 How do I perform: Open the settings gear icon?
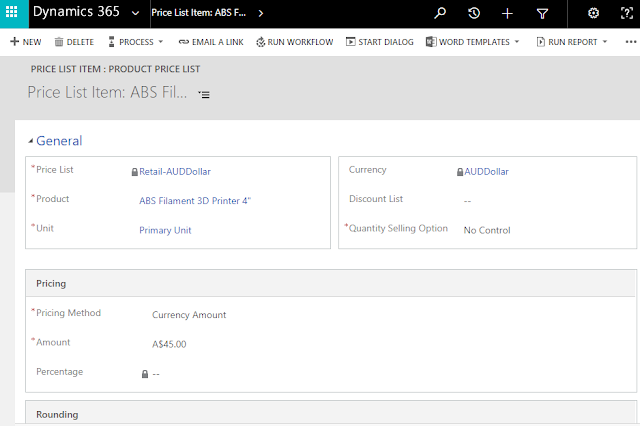593,14
